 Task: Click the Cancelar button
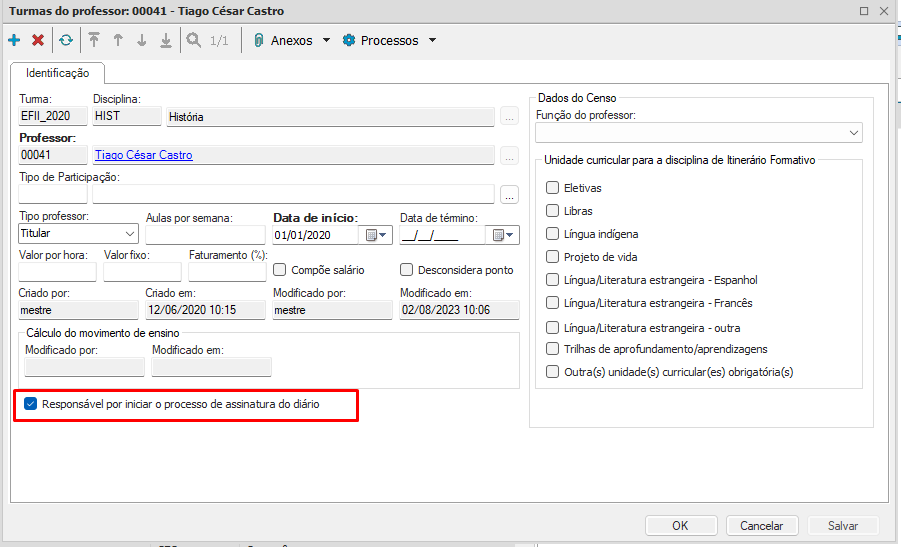tap(761, 525)
